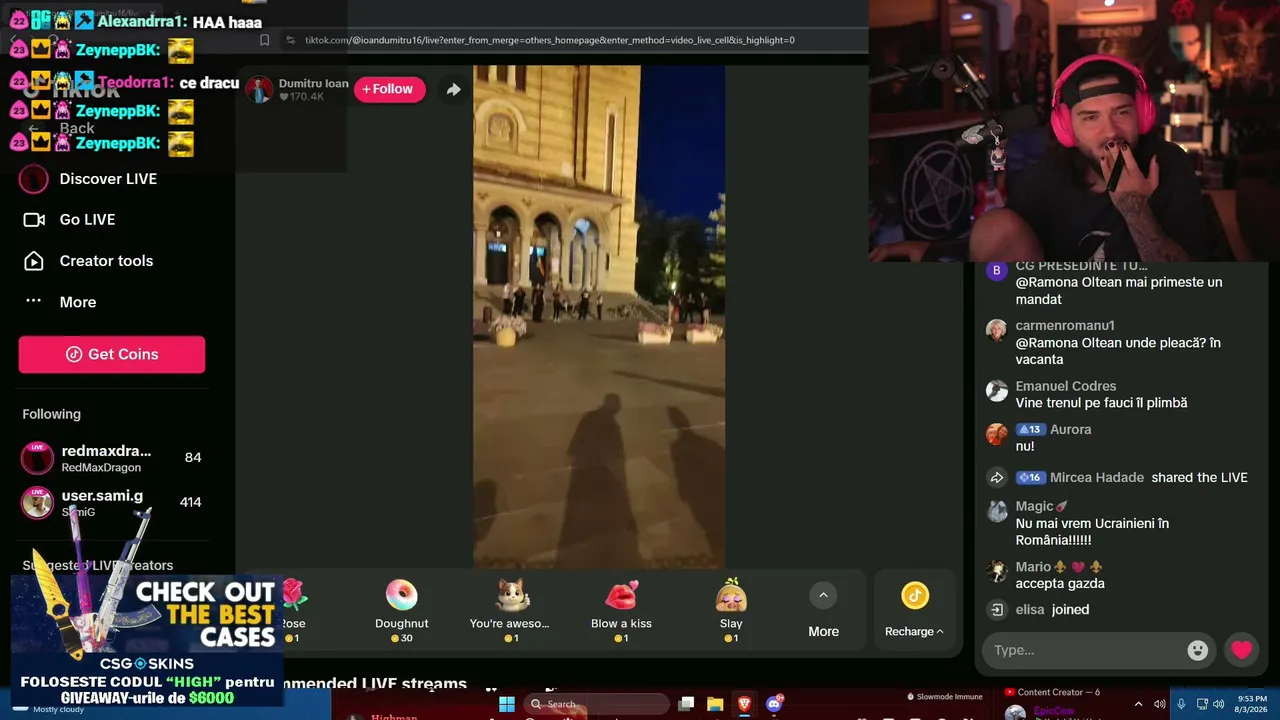The height and width of the screenshot is (720, 1280).
Task: Send the Blow a kiss gift
Action: pyautogui.click(x=621, y=610)
